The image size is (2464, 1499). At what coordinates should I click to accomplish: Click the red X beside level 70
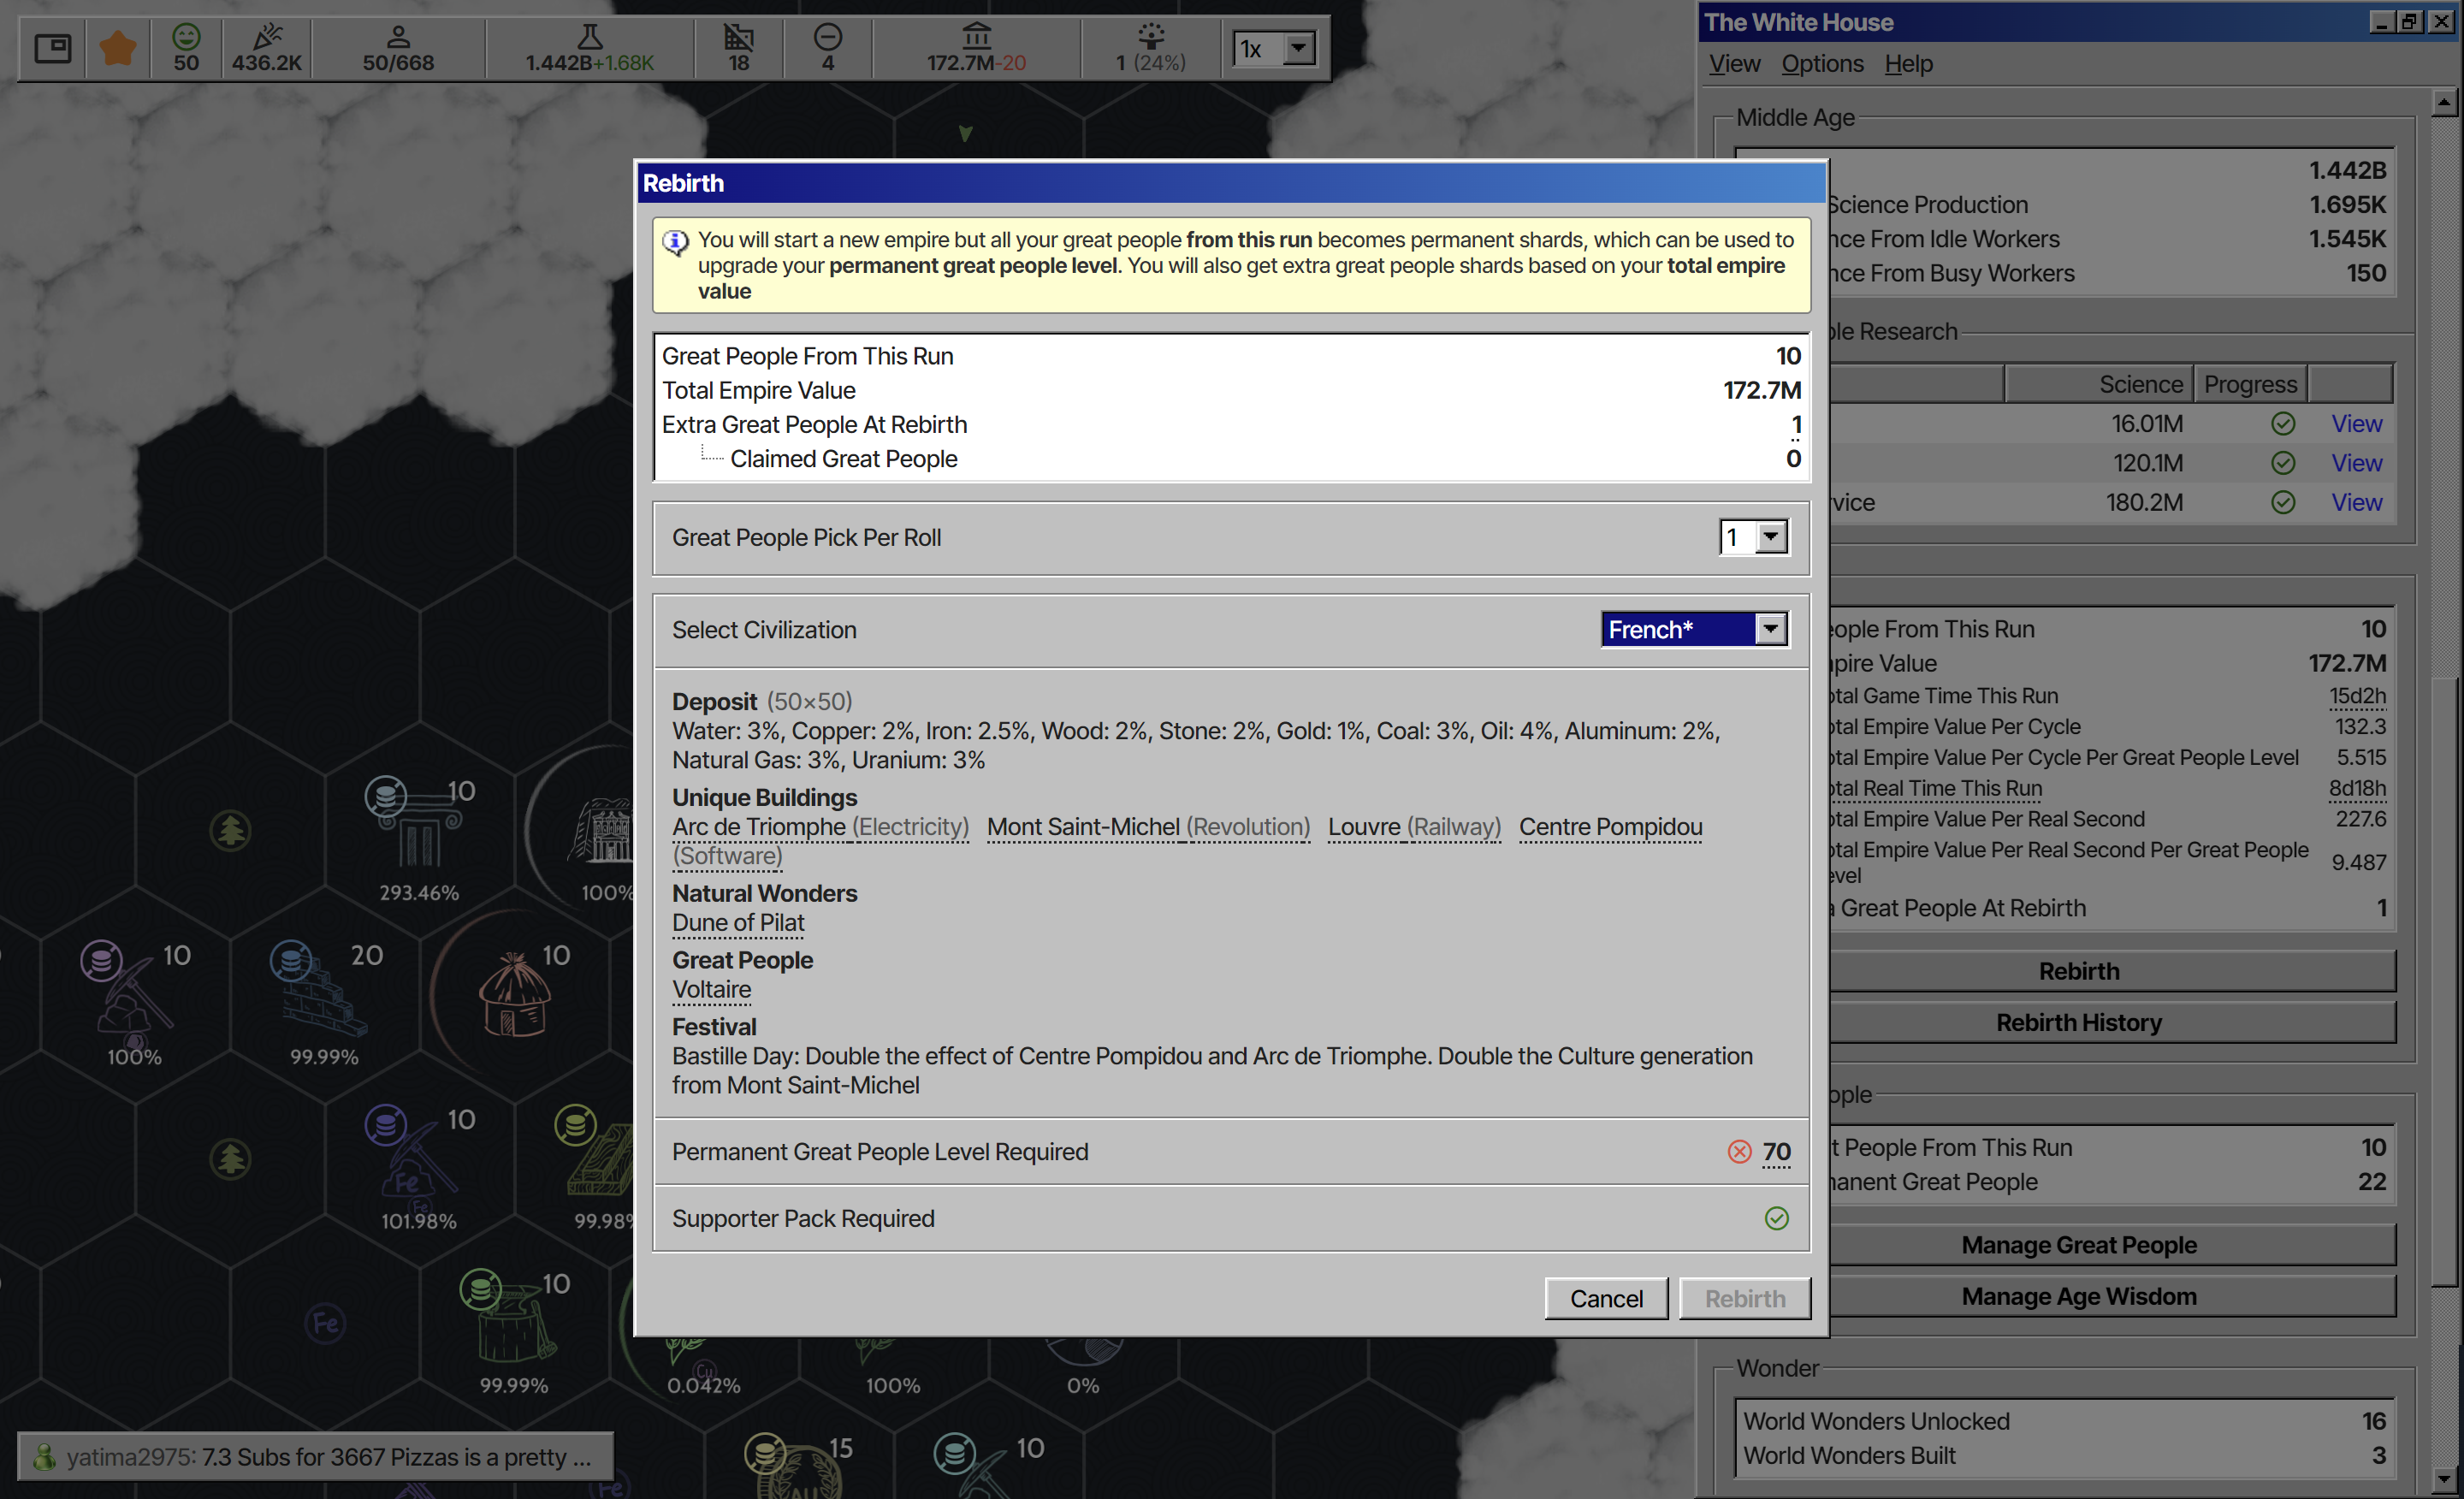[1739, 1152]
